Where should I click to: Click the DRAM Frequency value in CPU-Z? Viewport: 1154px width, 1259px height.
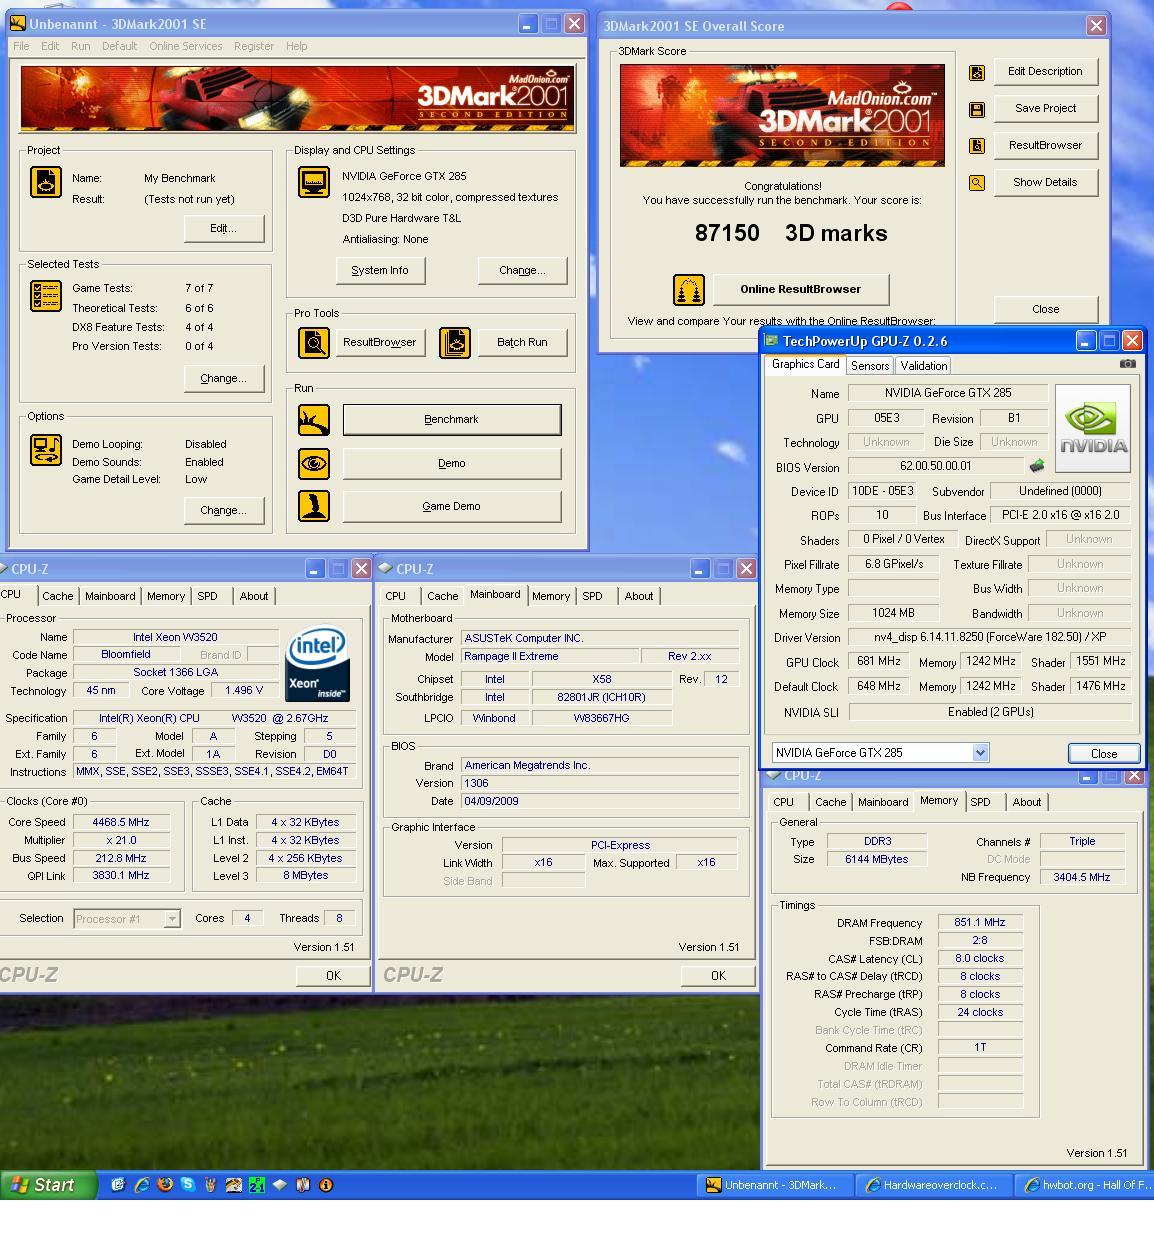point(980,923)
